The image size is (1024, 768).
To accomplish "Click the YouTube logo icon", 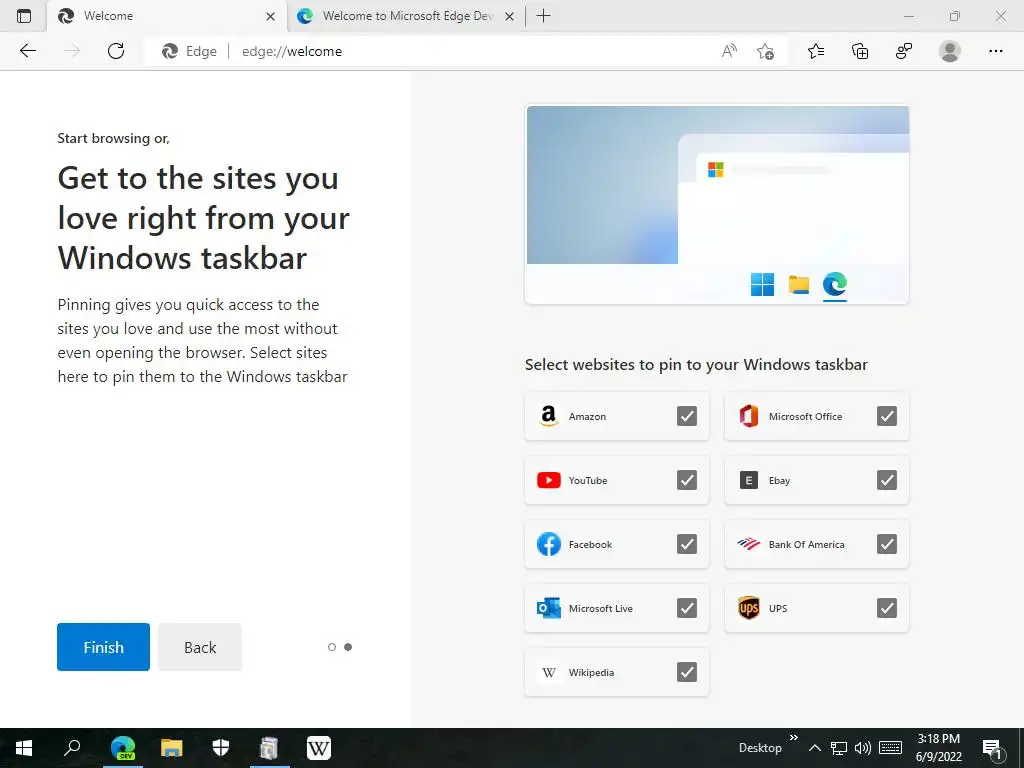I will [x=549, y=480].
